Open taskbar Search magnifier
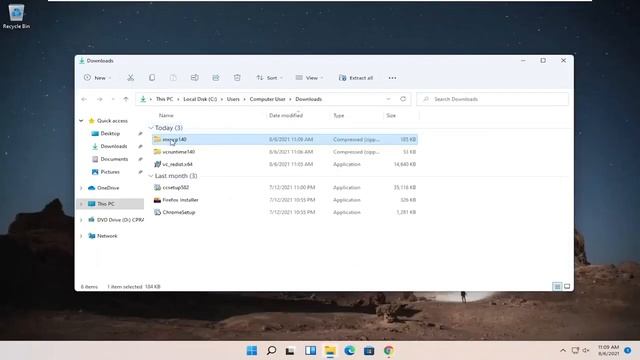Viewport: 640px width, 360px height. (271, 351)
